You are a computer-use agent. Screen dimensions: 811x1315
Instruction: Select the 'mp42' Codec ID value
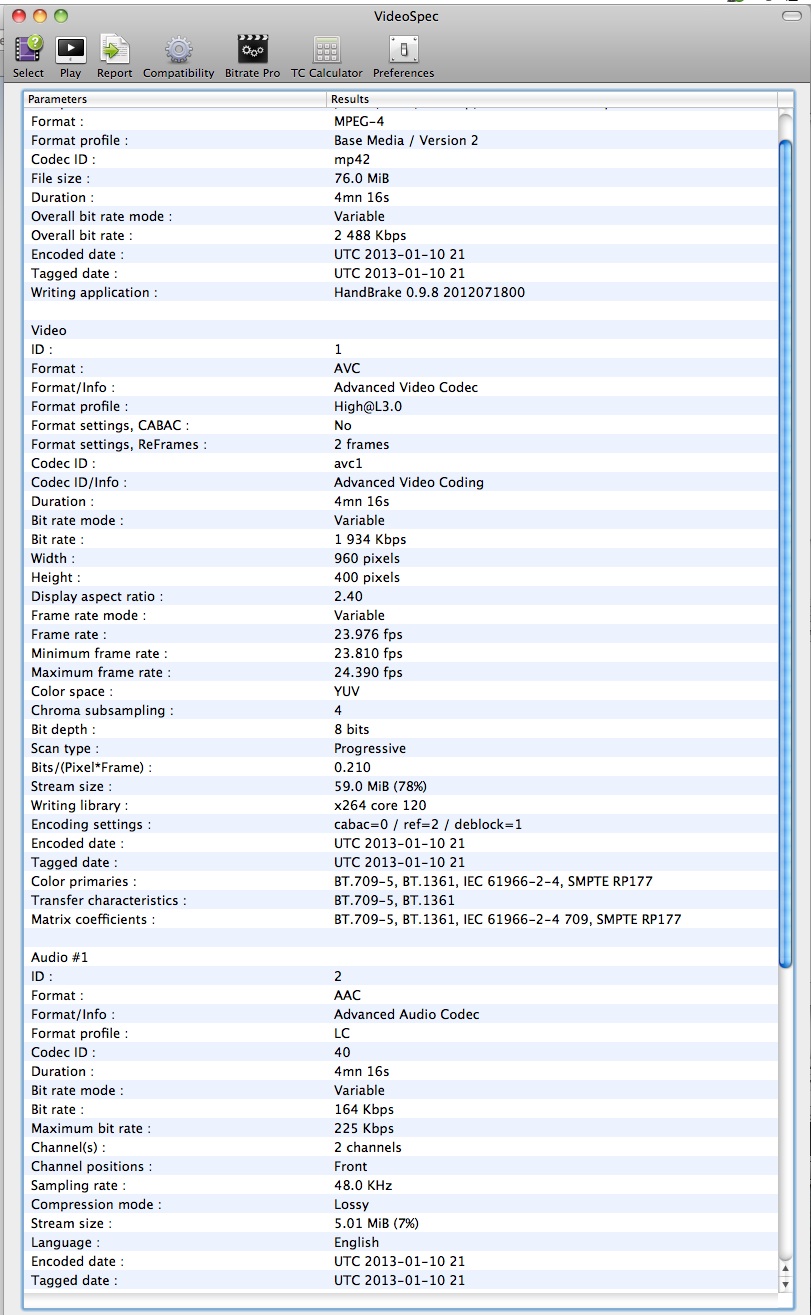354,159
